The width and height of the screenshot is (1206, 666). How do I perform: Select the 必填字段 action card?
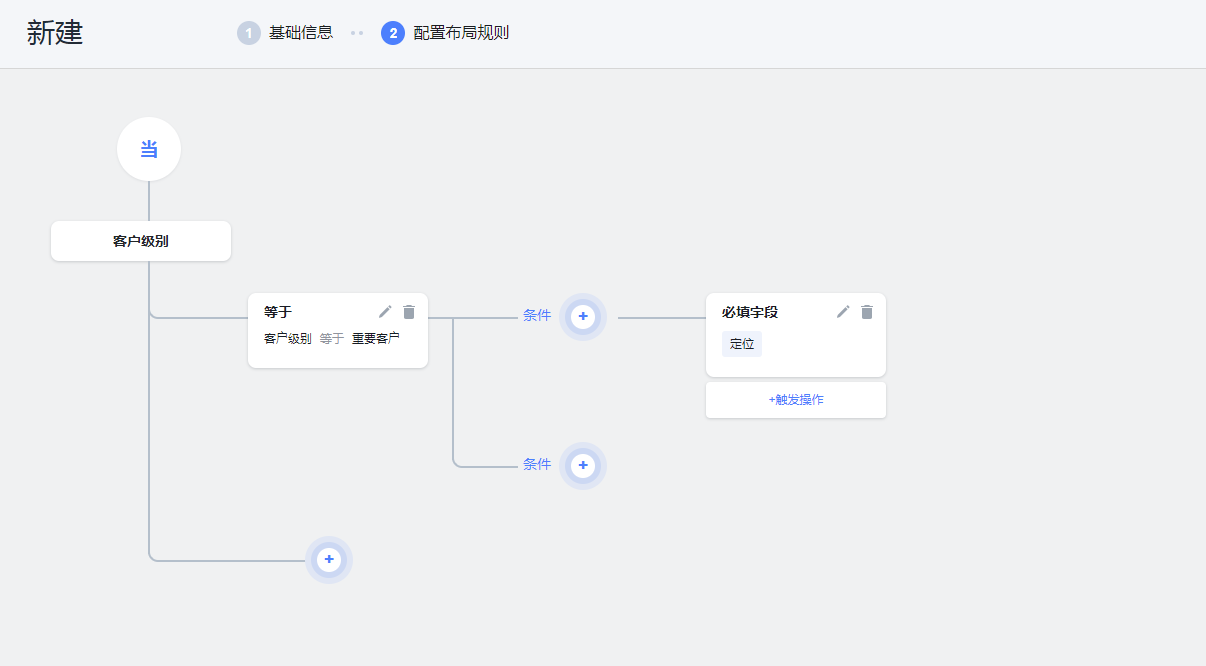coord(780,335)
